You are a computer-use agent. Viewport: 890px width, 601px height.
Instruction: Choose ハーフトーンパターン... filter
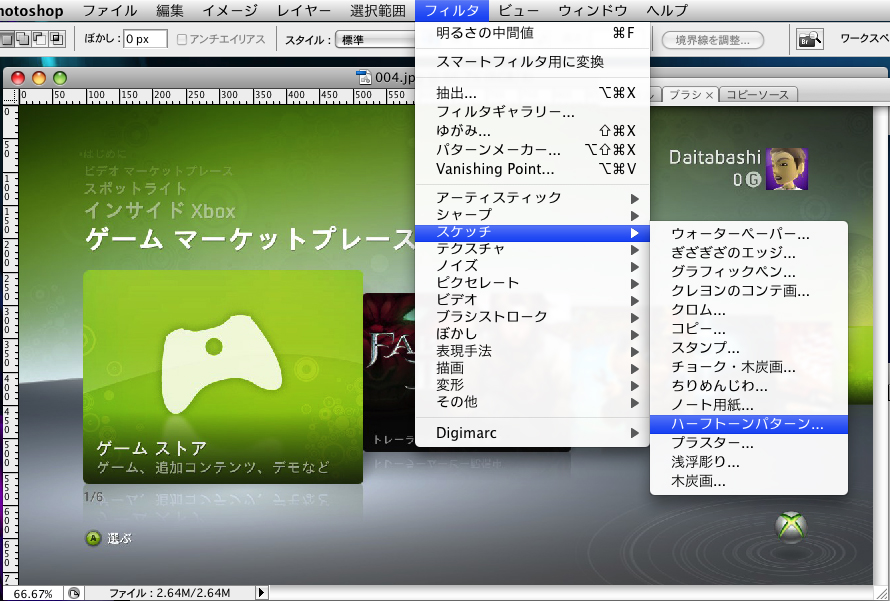pyautogui.click(x=749, y=424)
